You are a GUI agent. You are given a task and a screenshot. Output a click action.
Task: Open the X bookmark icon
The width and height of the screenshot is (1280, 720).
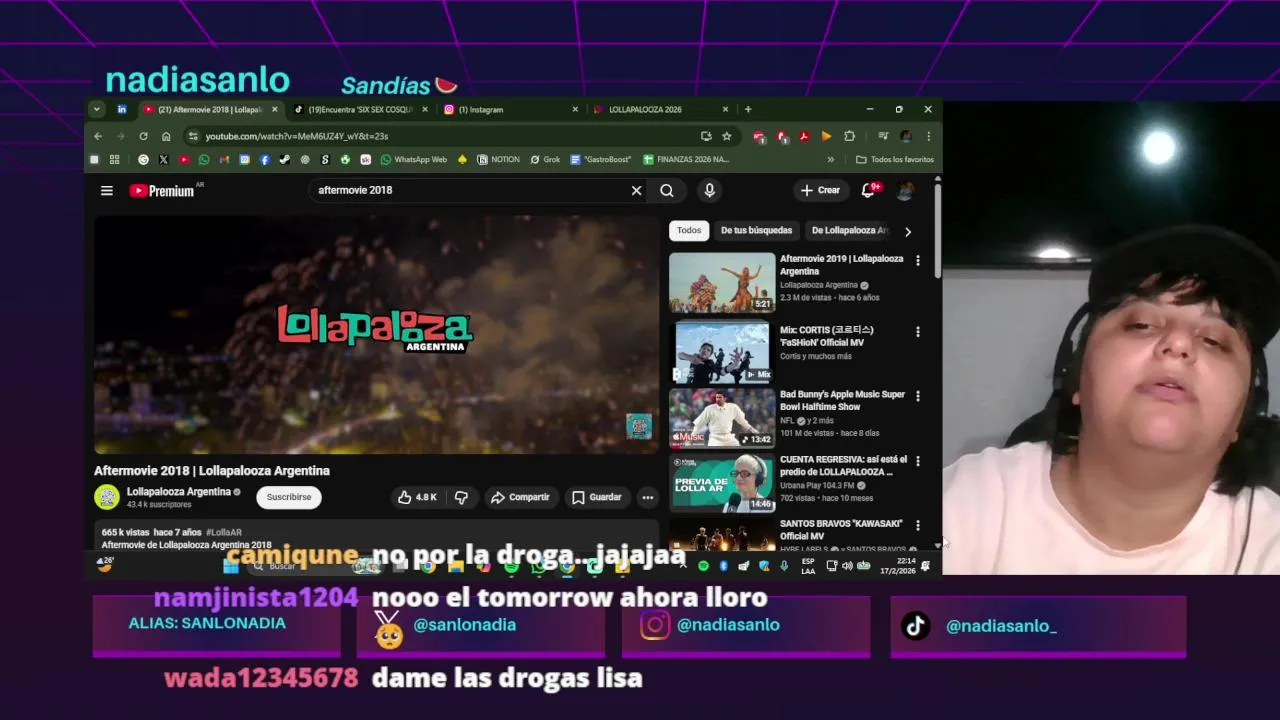pyautogui.click(x=163, y=160)
